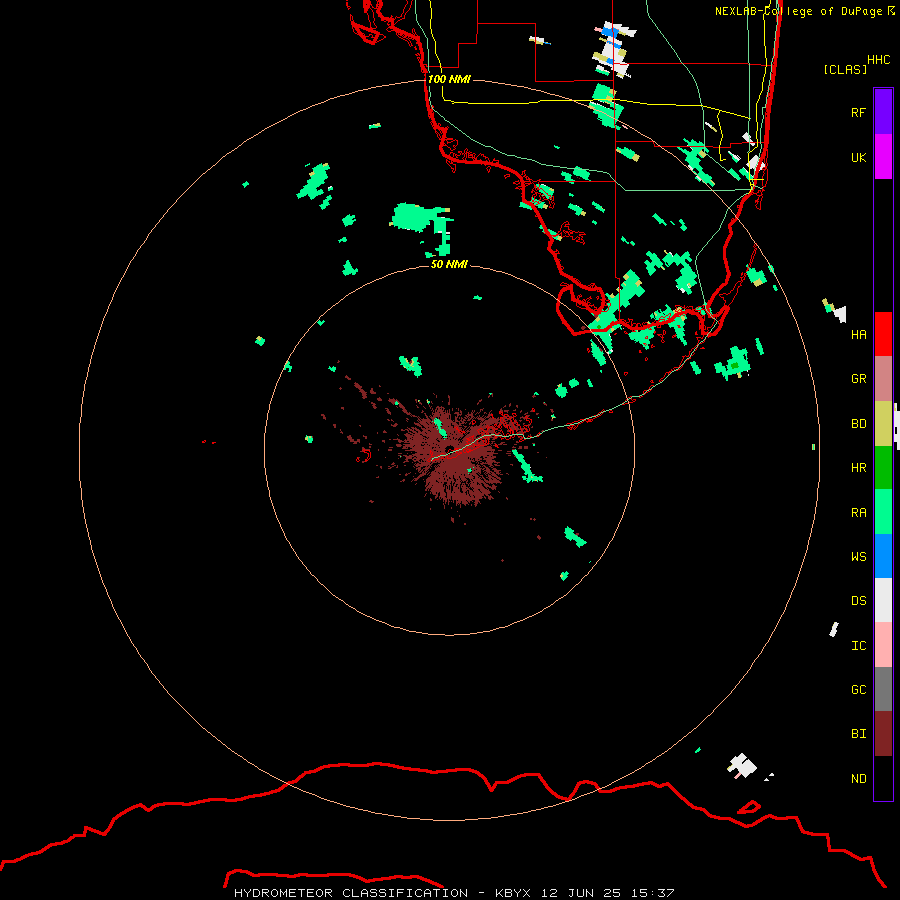The image size is (900, 900).
Task: Click the brown biological echo cluster at radar center
Action: [452, 453]
